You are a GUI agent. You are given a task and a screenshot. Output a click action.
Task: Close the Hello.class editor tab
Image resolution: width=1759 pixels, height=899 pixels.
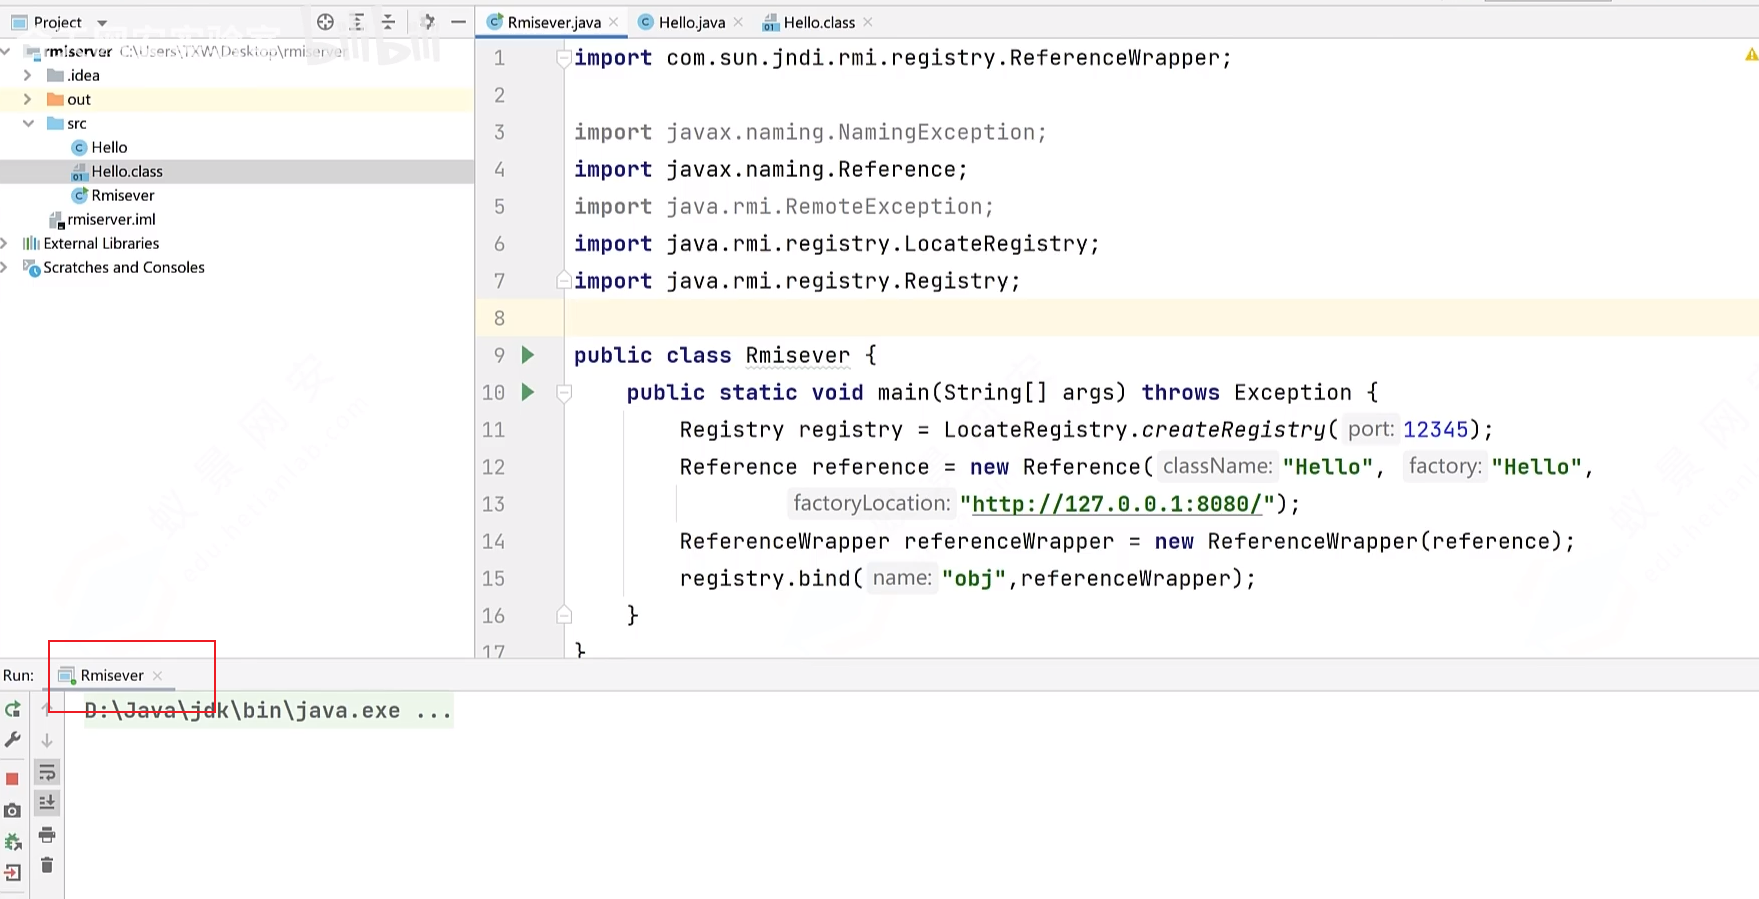868,22
